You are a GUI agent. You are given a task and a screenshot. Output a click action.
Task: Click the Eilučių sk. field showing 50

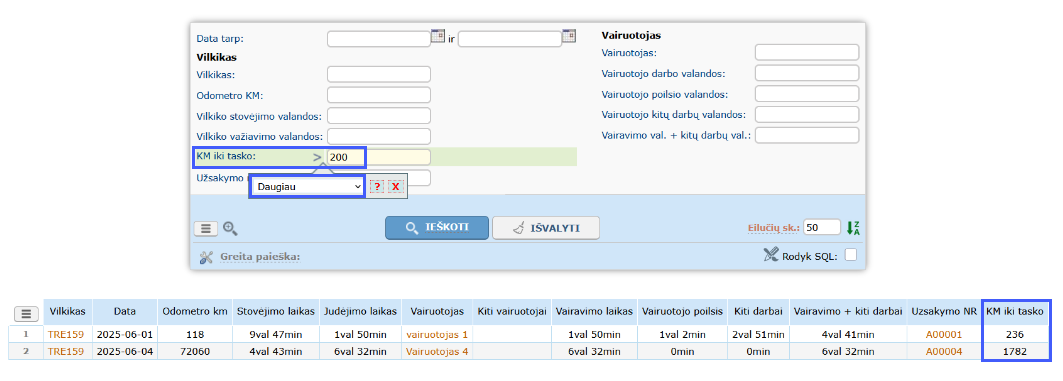(822, 228)
